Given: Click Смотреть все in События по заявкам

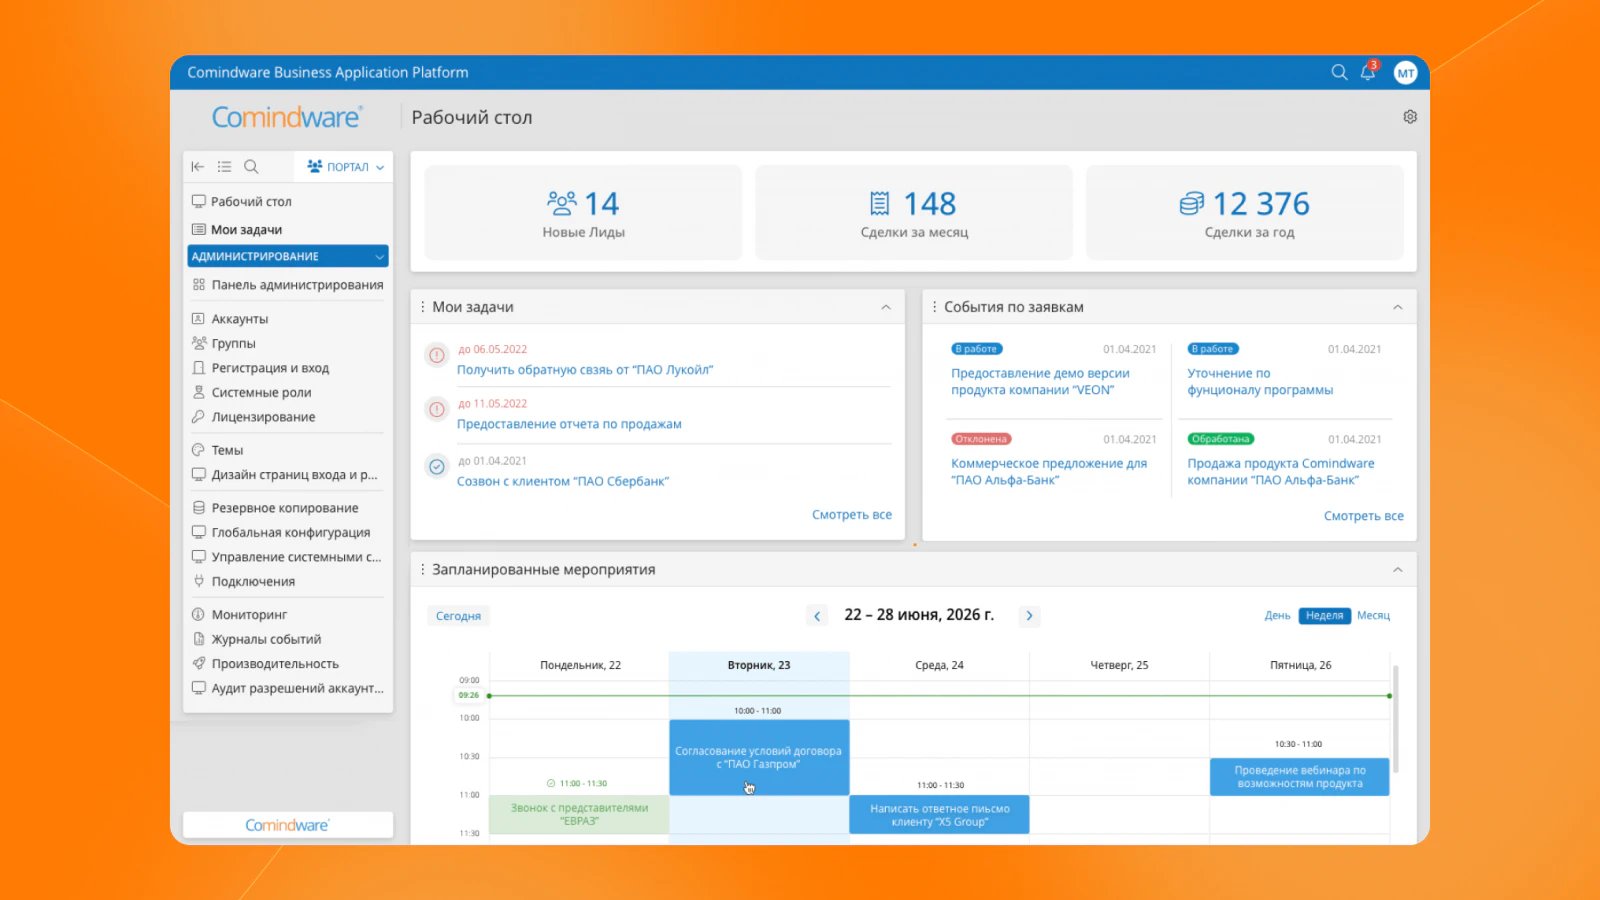Looking at the screenshot, I should pyautogui.click(x=1364, y=516).
